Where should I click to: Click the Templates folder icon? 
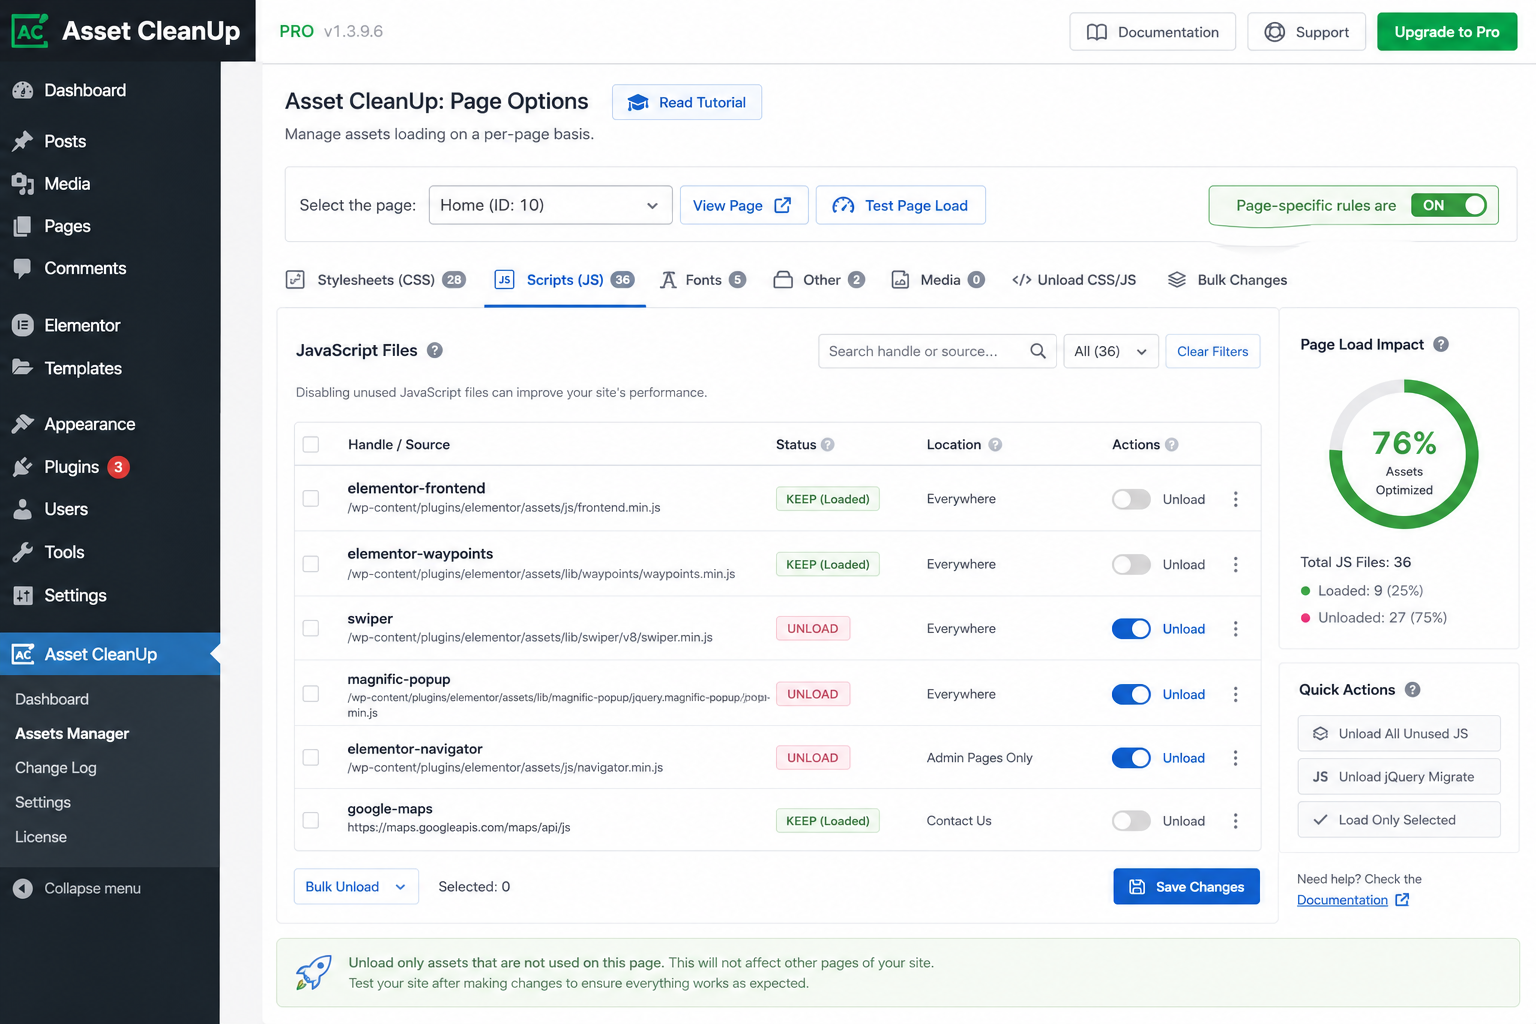click(x=23, y=368)
